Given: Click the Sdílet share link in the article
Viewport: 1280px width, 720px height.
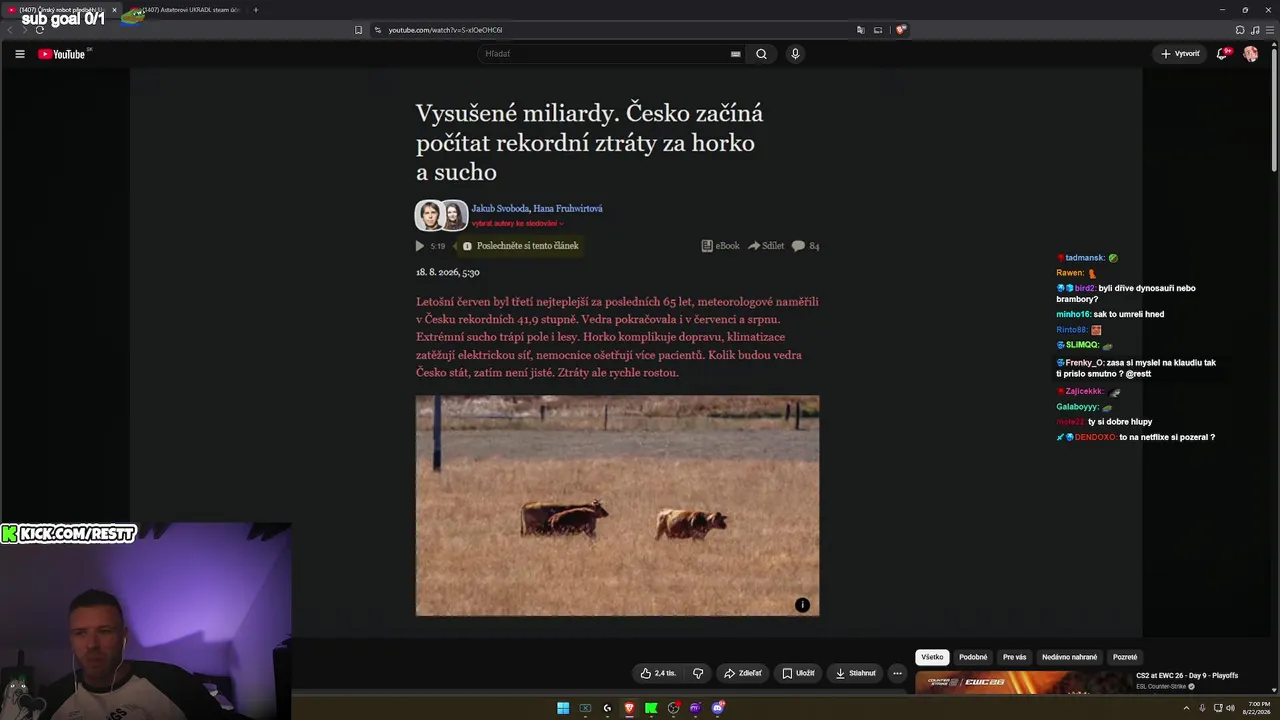Looking at the screenshot, I should 766,246.
